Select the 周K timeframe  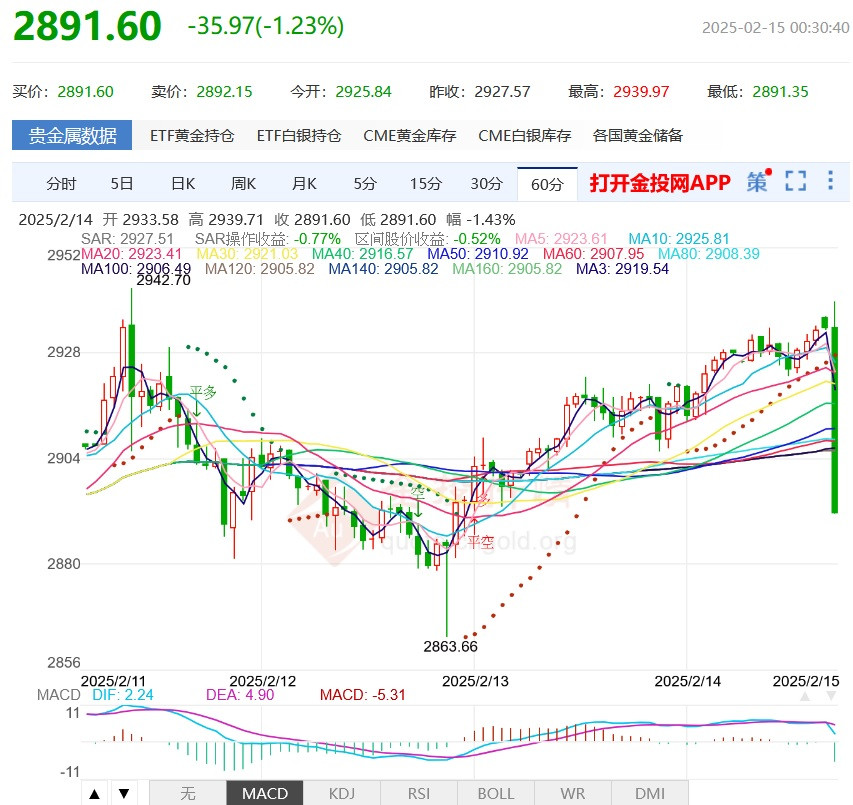pos(243,184)
